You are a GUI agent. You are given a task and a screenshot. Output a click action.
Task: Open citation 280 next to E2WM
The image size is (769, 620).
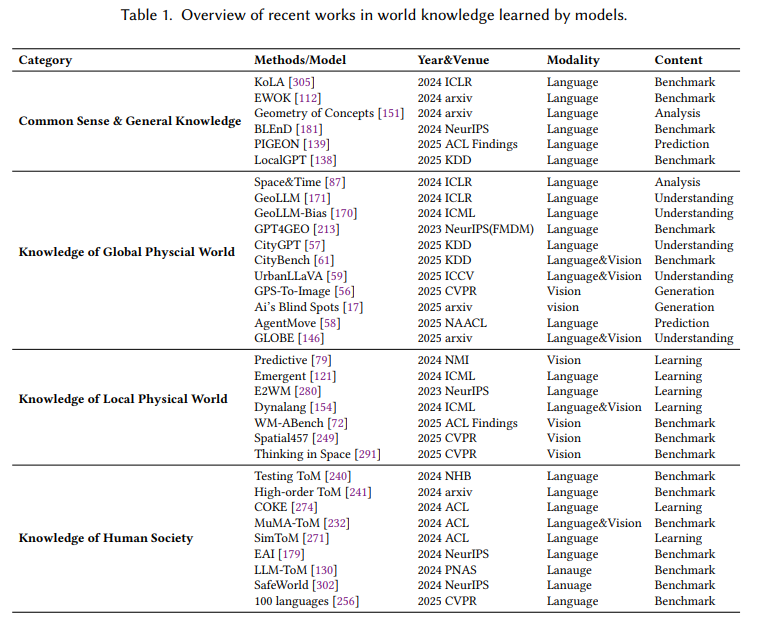point(308,391)
